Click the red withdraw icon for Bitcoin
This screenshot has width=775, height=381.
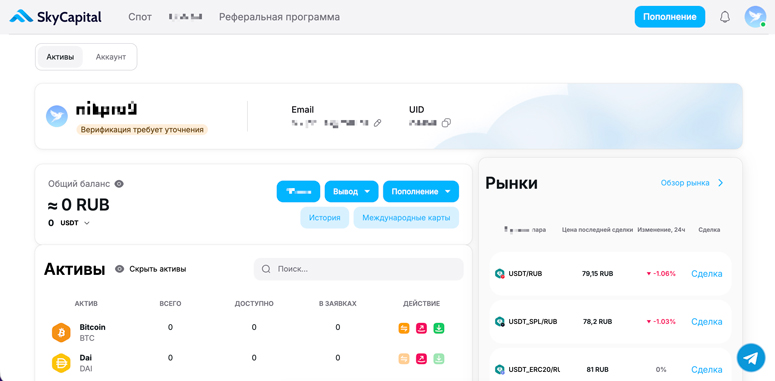point(421,328)
